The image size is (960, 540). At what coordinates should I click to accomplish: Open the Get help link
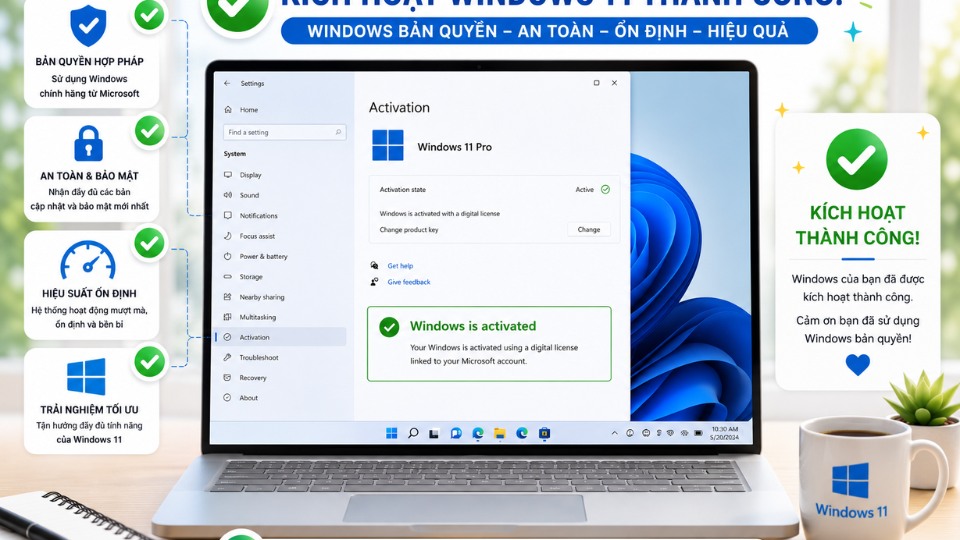(x=400, y=266)
